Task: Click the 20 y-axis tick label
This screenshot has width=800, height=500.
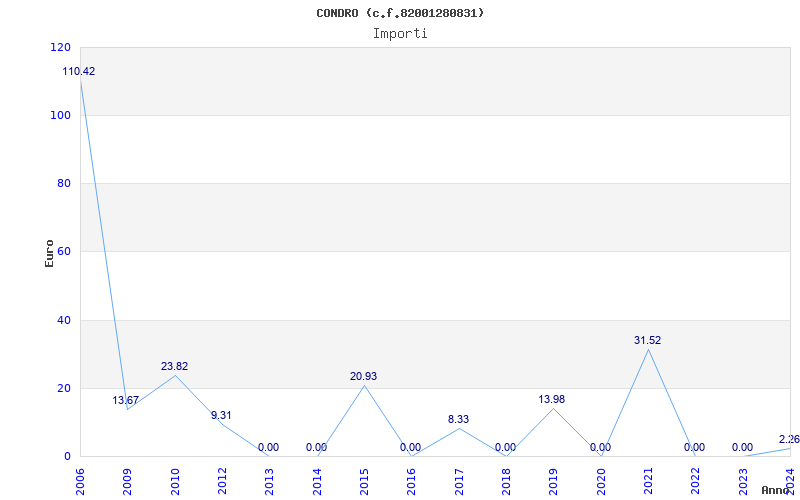Action: click(x=63, y=388)
